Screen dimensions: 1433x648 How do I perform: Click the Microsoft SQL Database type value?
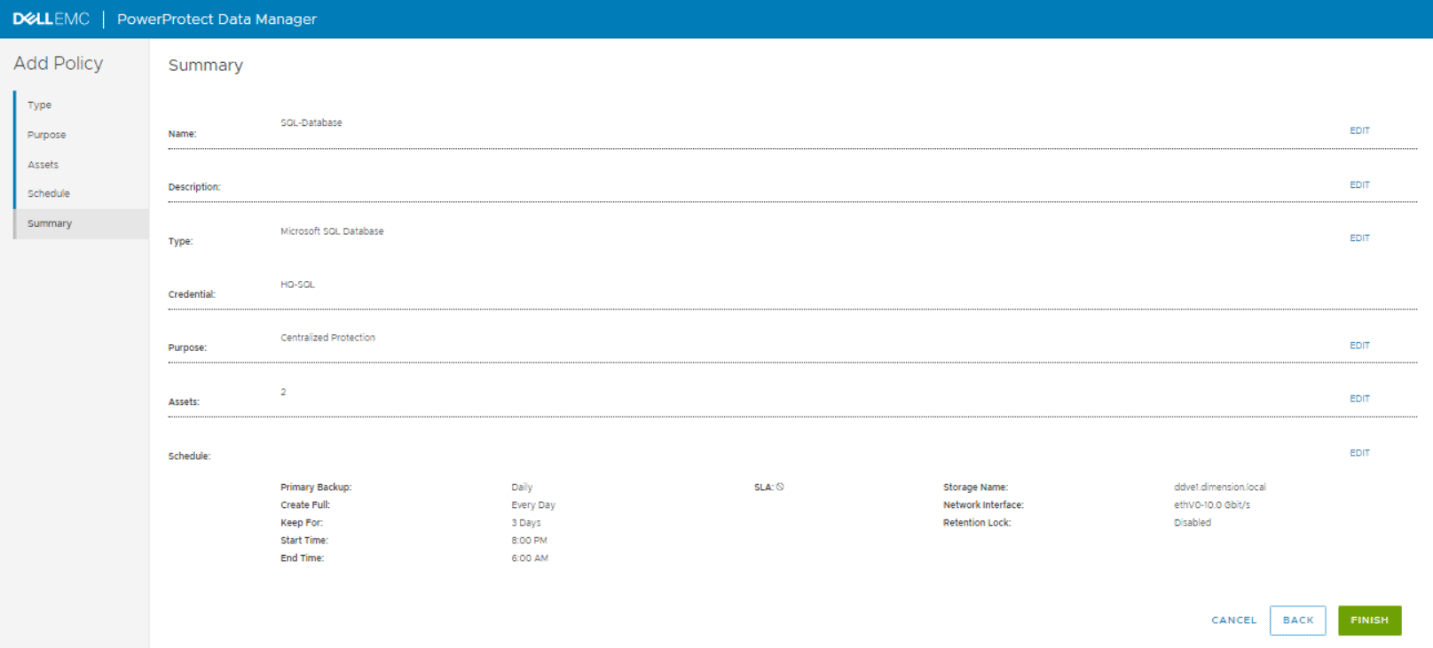332,231
